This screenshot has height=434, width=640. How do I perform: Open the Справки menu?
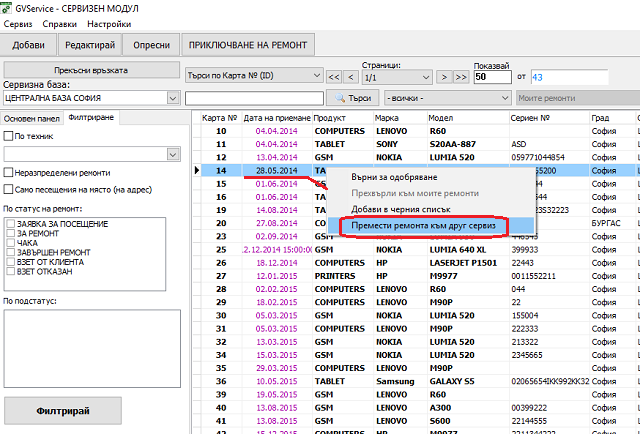(60, 24)
